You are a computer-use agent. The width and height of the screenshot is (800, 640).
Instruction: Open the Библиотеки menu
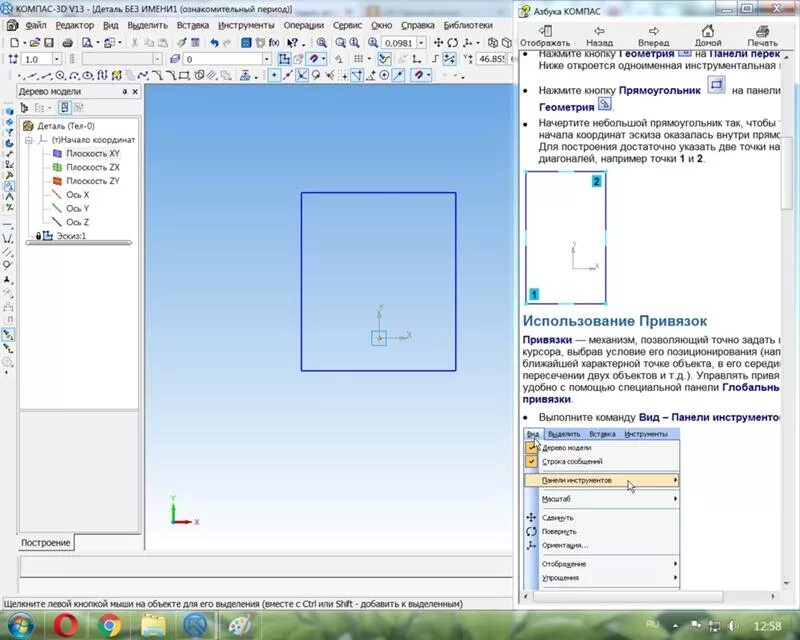(x=468, y=25)
